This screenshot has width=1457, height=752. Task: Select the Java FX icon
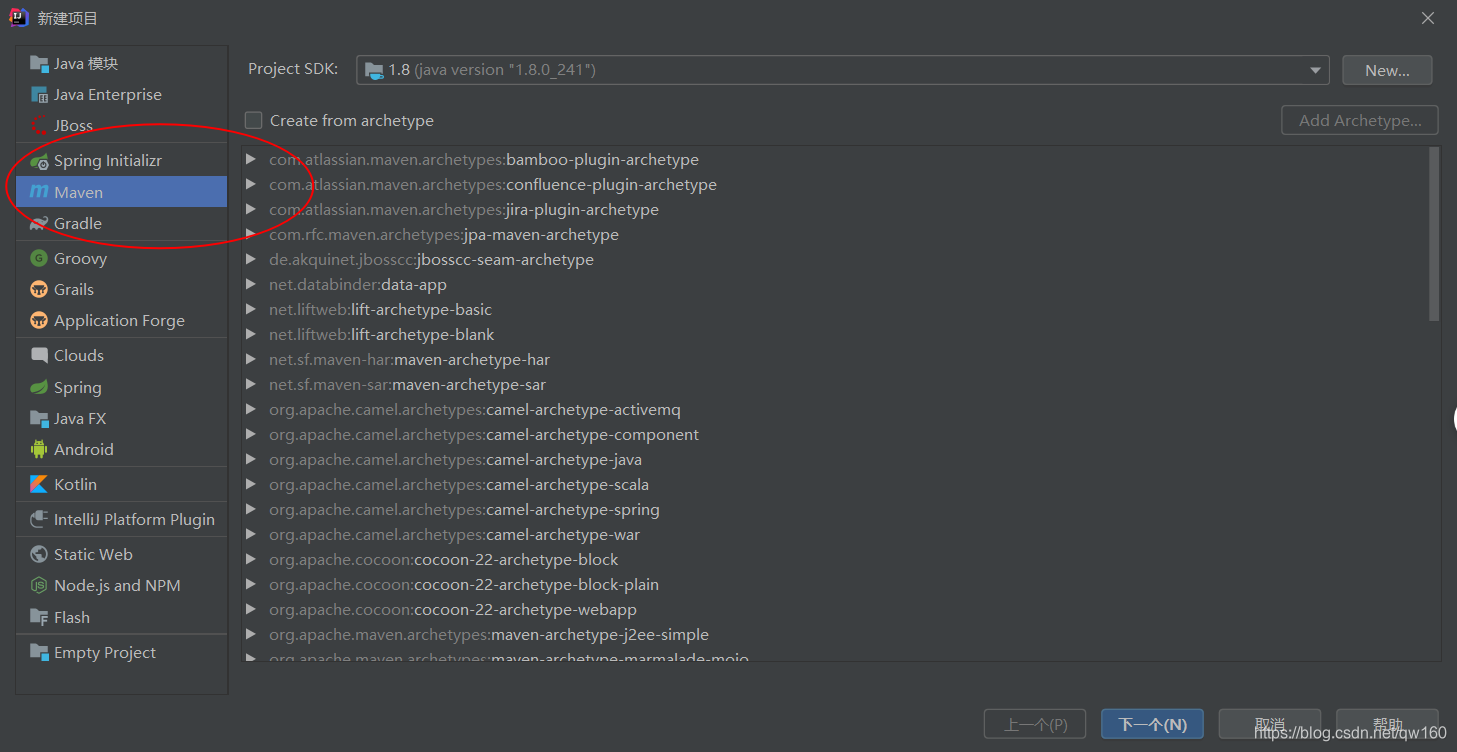tap(39, 419)
